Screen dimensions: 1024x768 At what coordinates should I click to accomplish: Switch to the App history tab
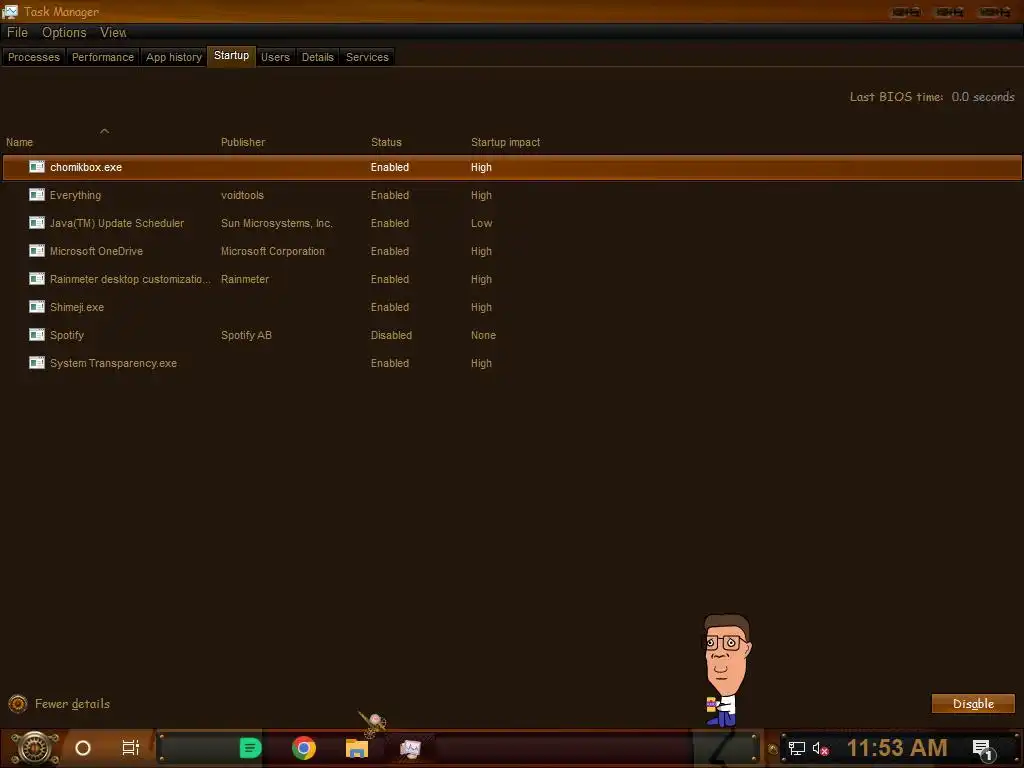[174, 57]
